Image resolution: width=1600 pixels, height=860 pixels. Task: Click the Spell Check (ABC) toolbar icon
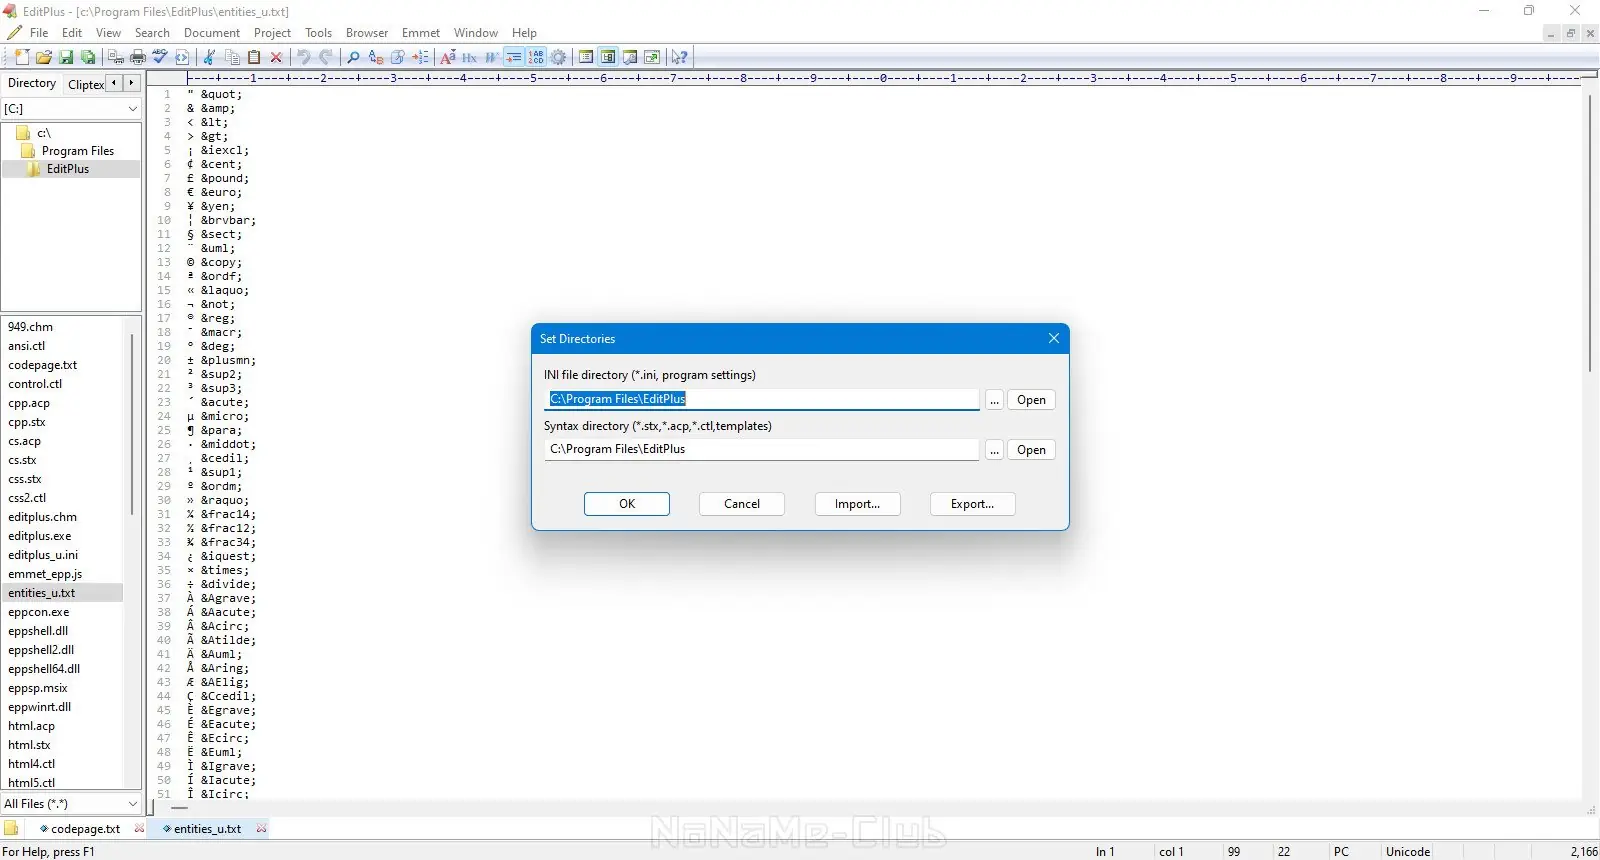click(x=160, y=57)
